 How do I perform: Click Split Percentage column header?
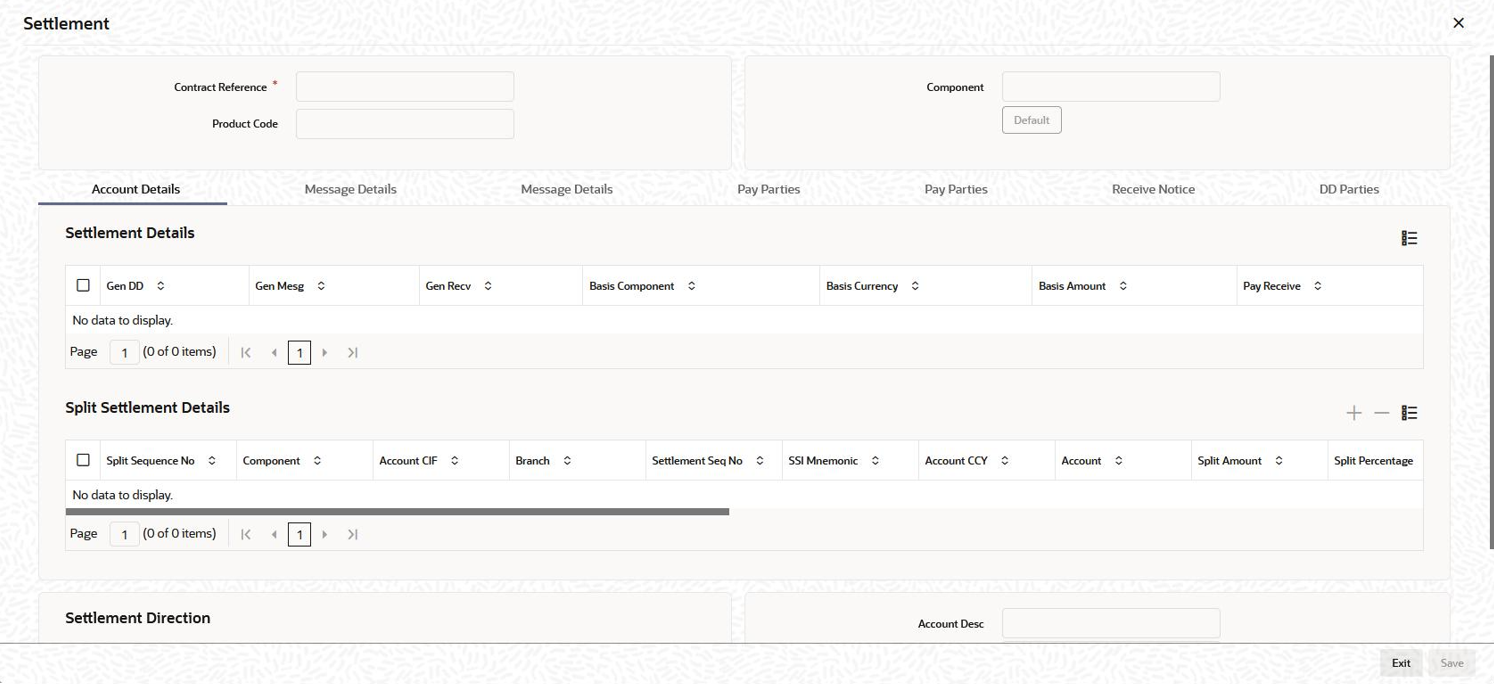(x=1373, y=461)
